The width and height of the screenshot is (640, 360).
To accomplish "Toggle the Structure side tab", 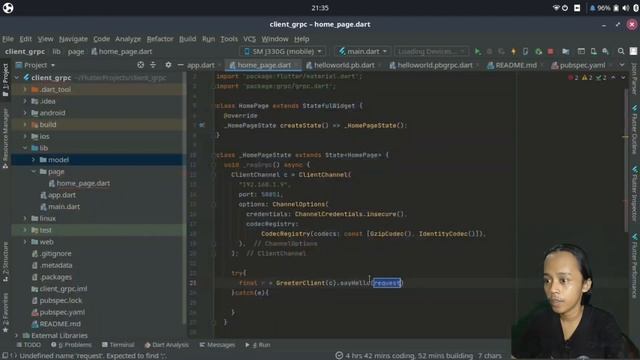I will pyautogui.click(x=5, y=261).
